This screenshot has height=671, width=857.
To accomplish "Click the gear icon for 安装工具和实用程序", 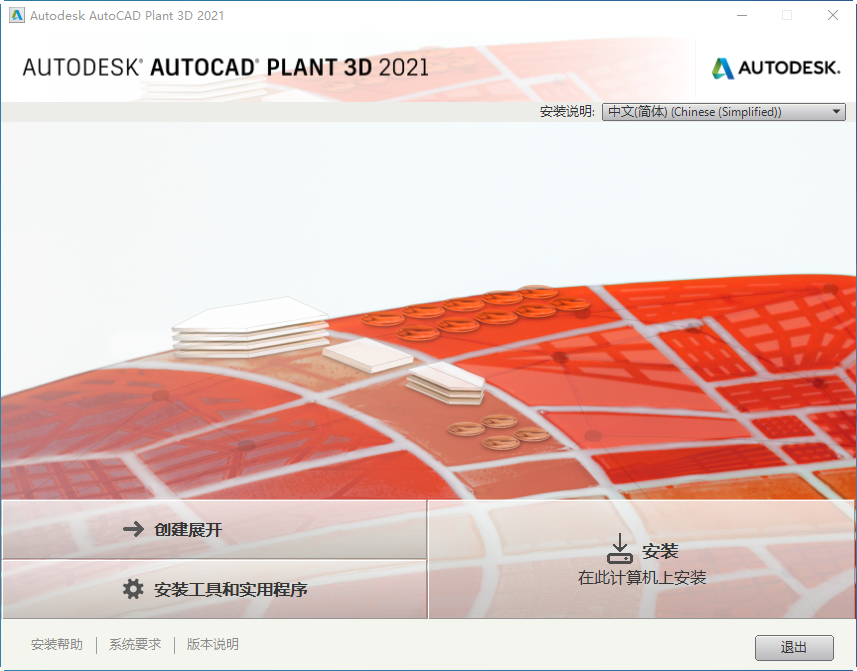I will [133, 589].
